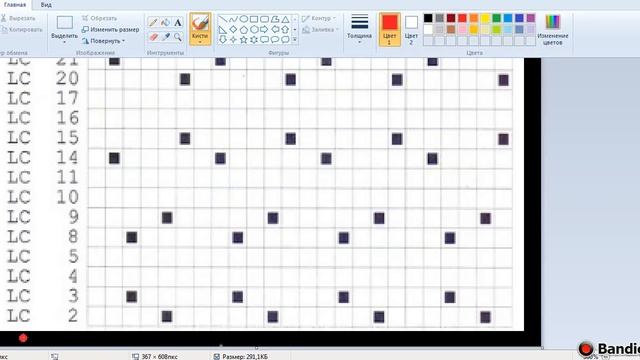Select the Eraser tool

[153, 37]
